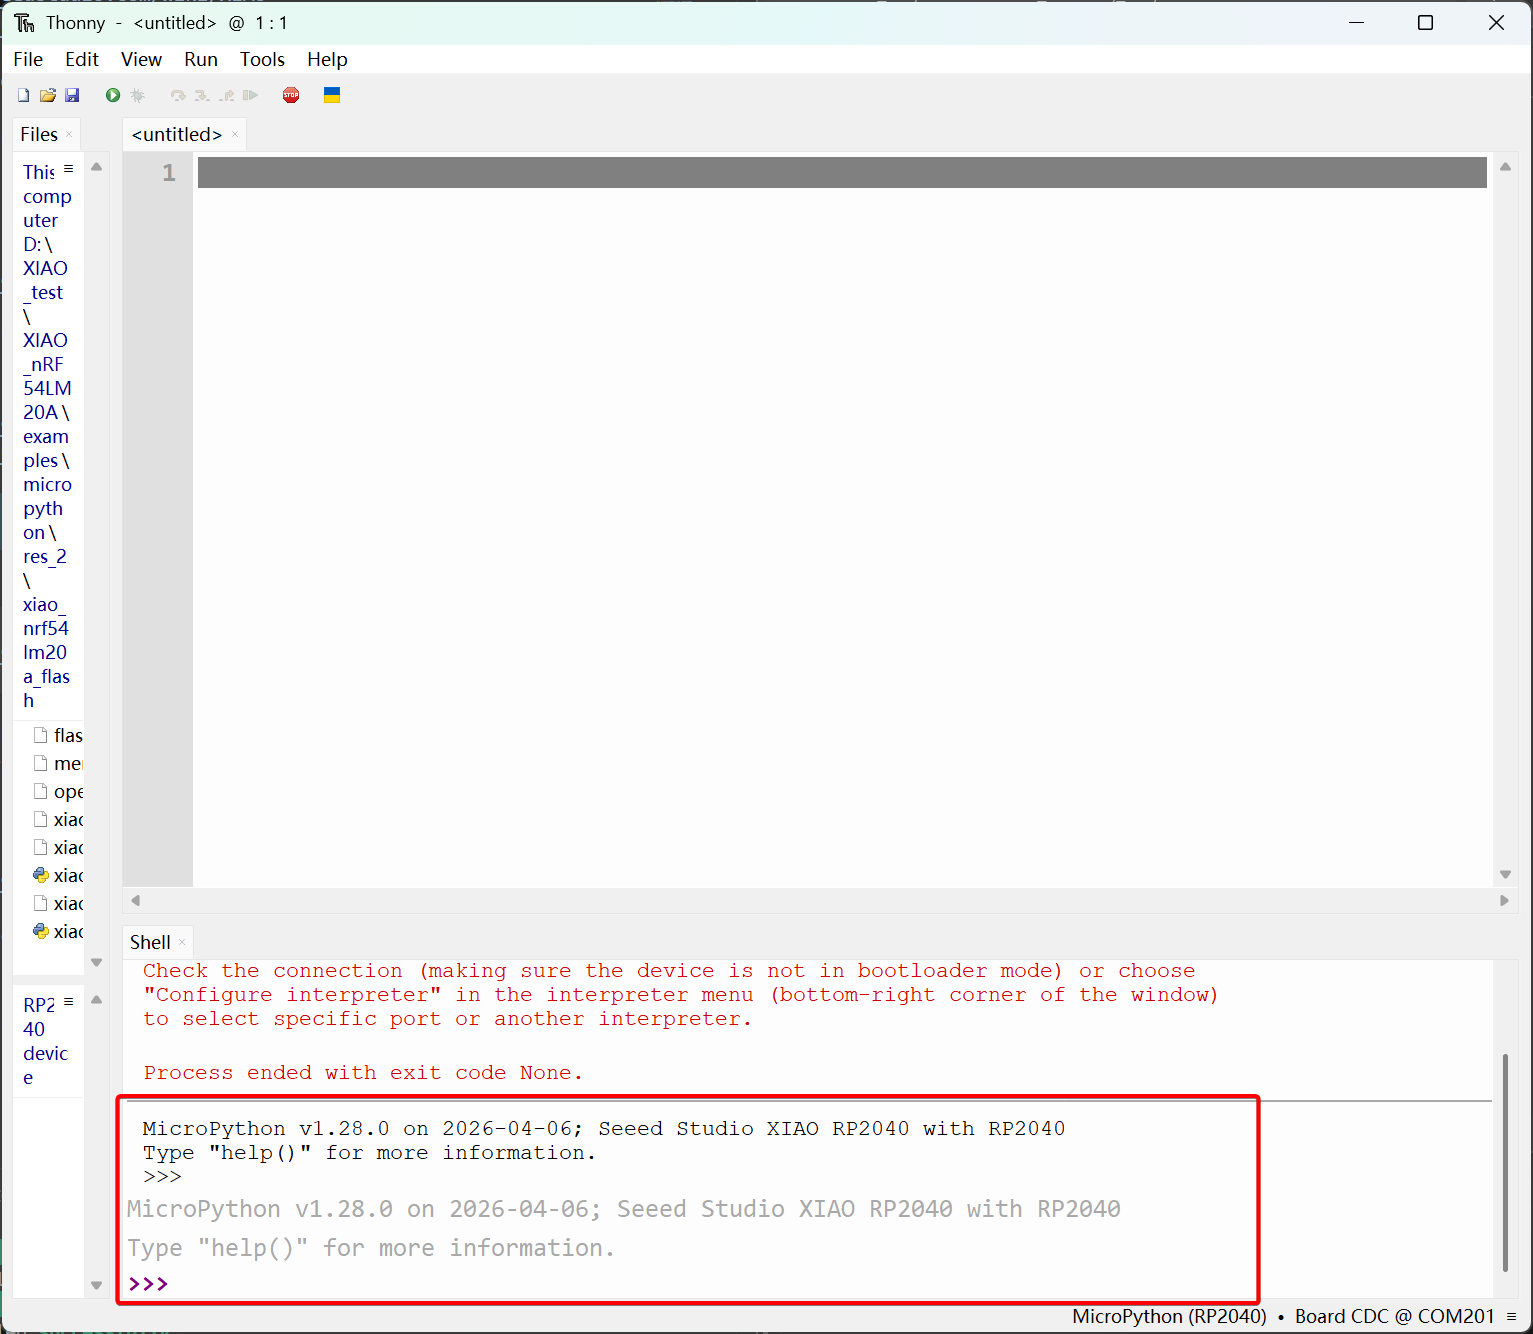Switch to the <untitled> editor tab
This screenshot has height=1334, width=1533.
(x=177, y=134)
